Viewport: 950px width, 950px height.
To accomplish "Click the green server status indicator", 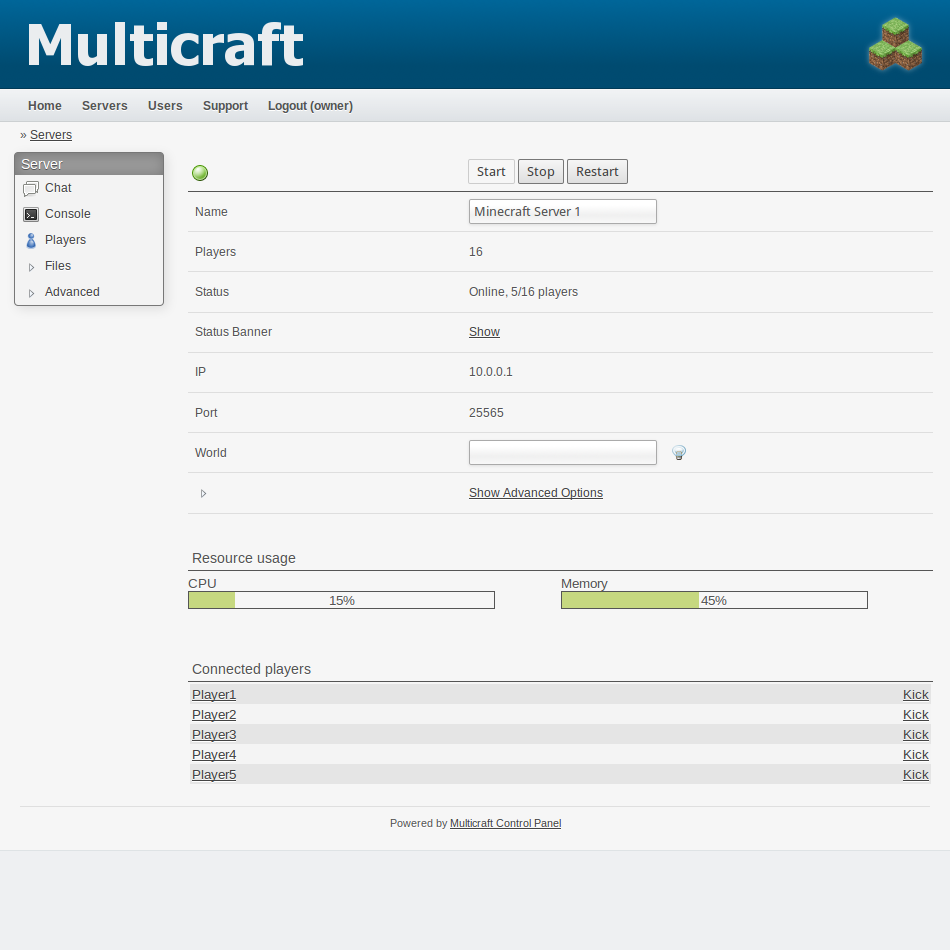I will click(x=200, y=173).
